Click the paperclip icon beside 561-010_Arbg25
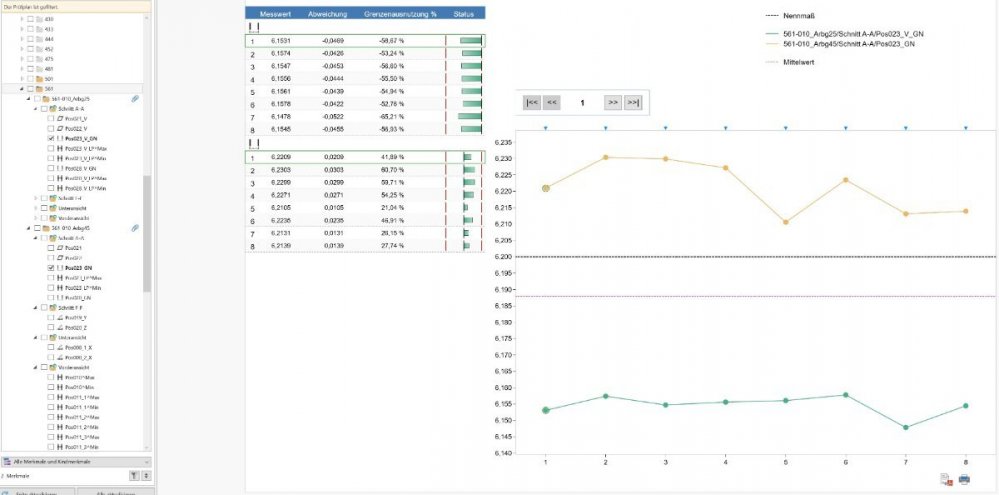The height and width of the screenshot is (495, 999). pos(134,99)
